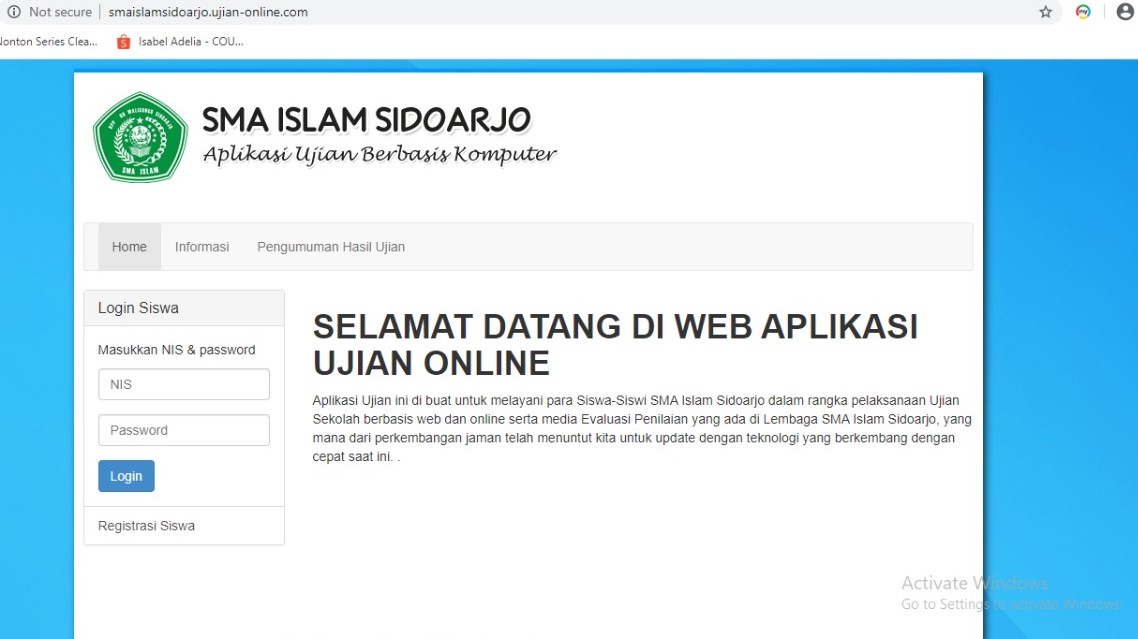Click the SMA Islam Sidoarjo school logo
Image resolution: width=1138 pixels, height=639 pixels.
(x=140, y=137)
